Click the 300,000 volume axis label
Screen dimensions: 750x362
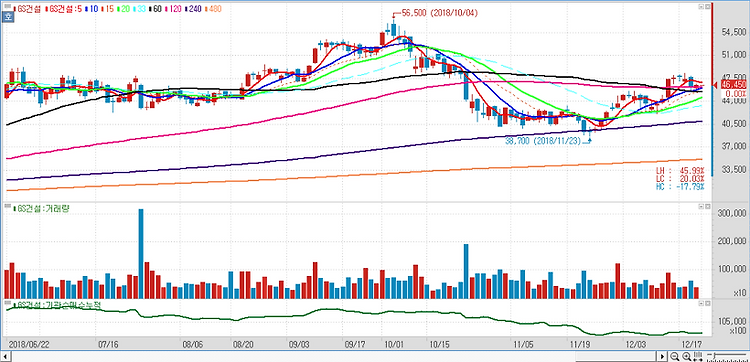coord(732,213)
